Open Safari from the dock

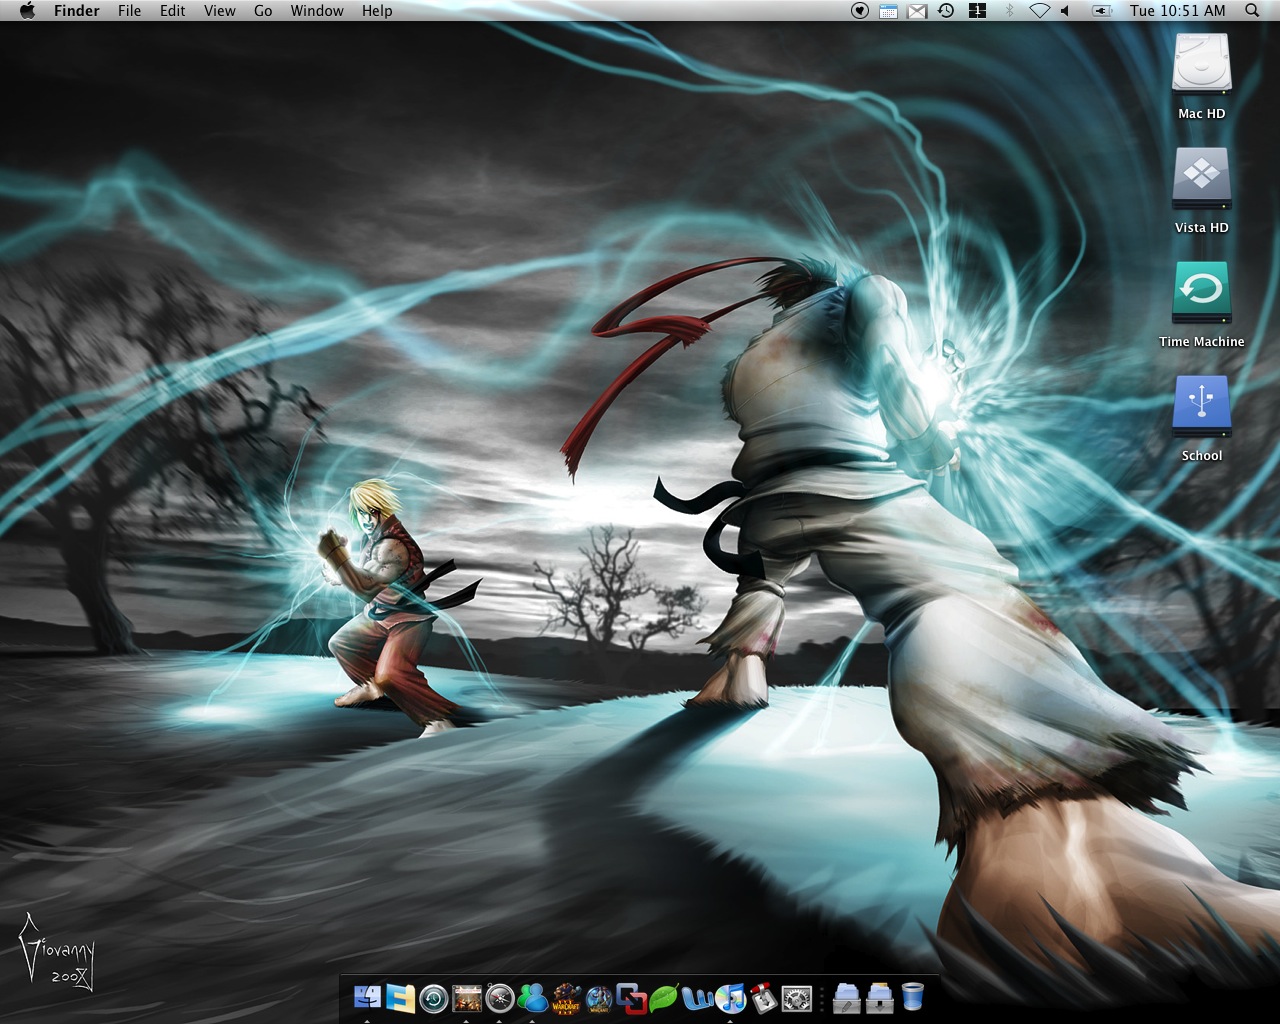(x=500, y=997)
